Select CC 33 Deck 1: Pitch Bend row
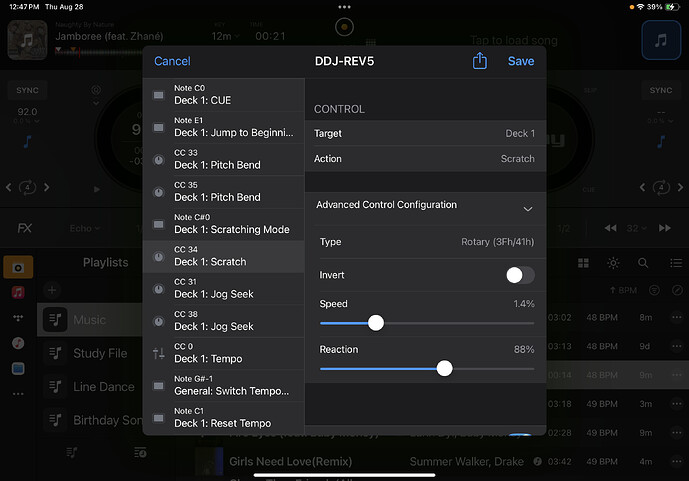This screenshot has height=481, width=689. [224, 159]
